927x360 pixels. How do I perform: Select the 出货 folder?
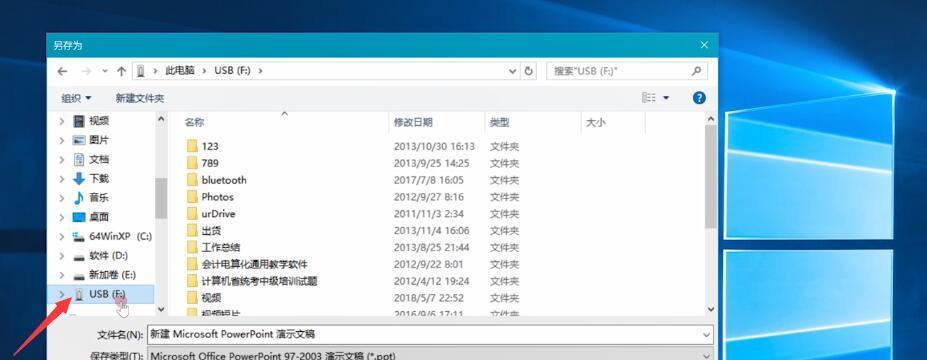pos(211,231)
